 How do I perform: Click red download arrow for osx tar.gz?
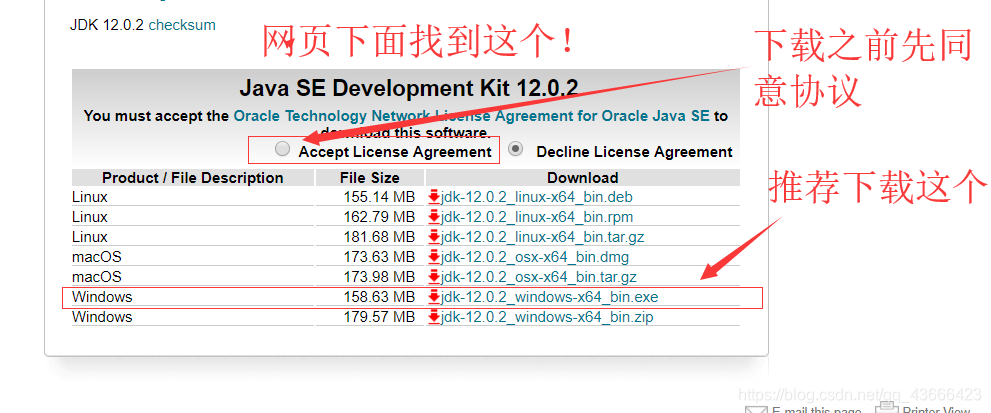point(434,277)
